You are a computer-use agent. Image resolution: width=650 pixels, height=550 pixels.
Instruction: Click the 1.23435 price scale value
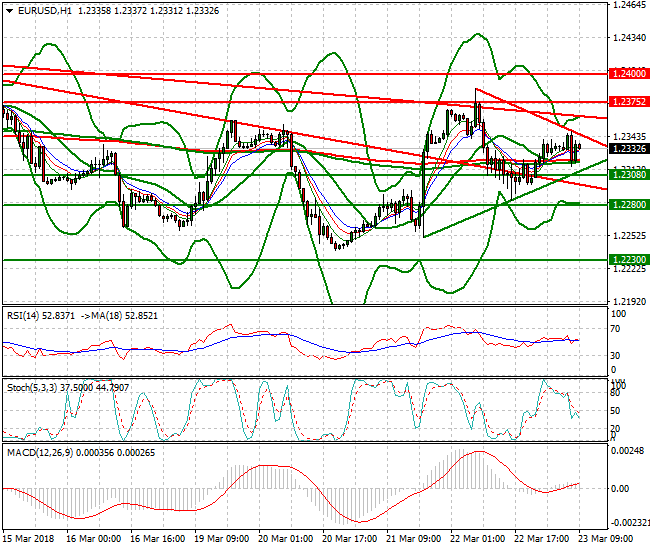[630, 137]
